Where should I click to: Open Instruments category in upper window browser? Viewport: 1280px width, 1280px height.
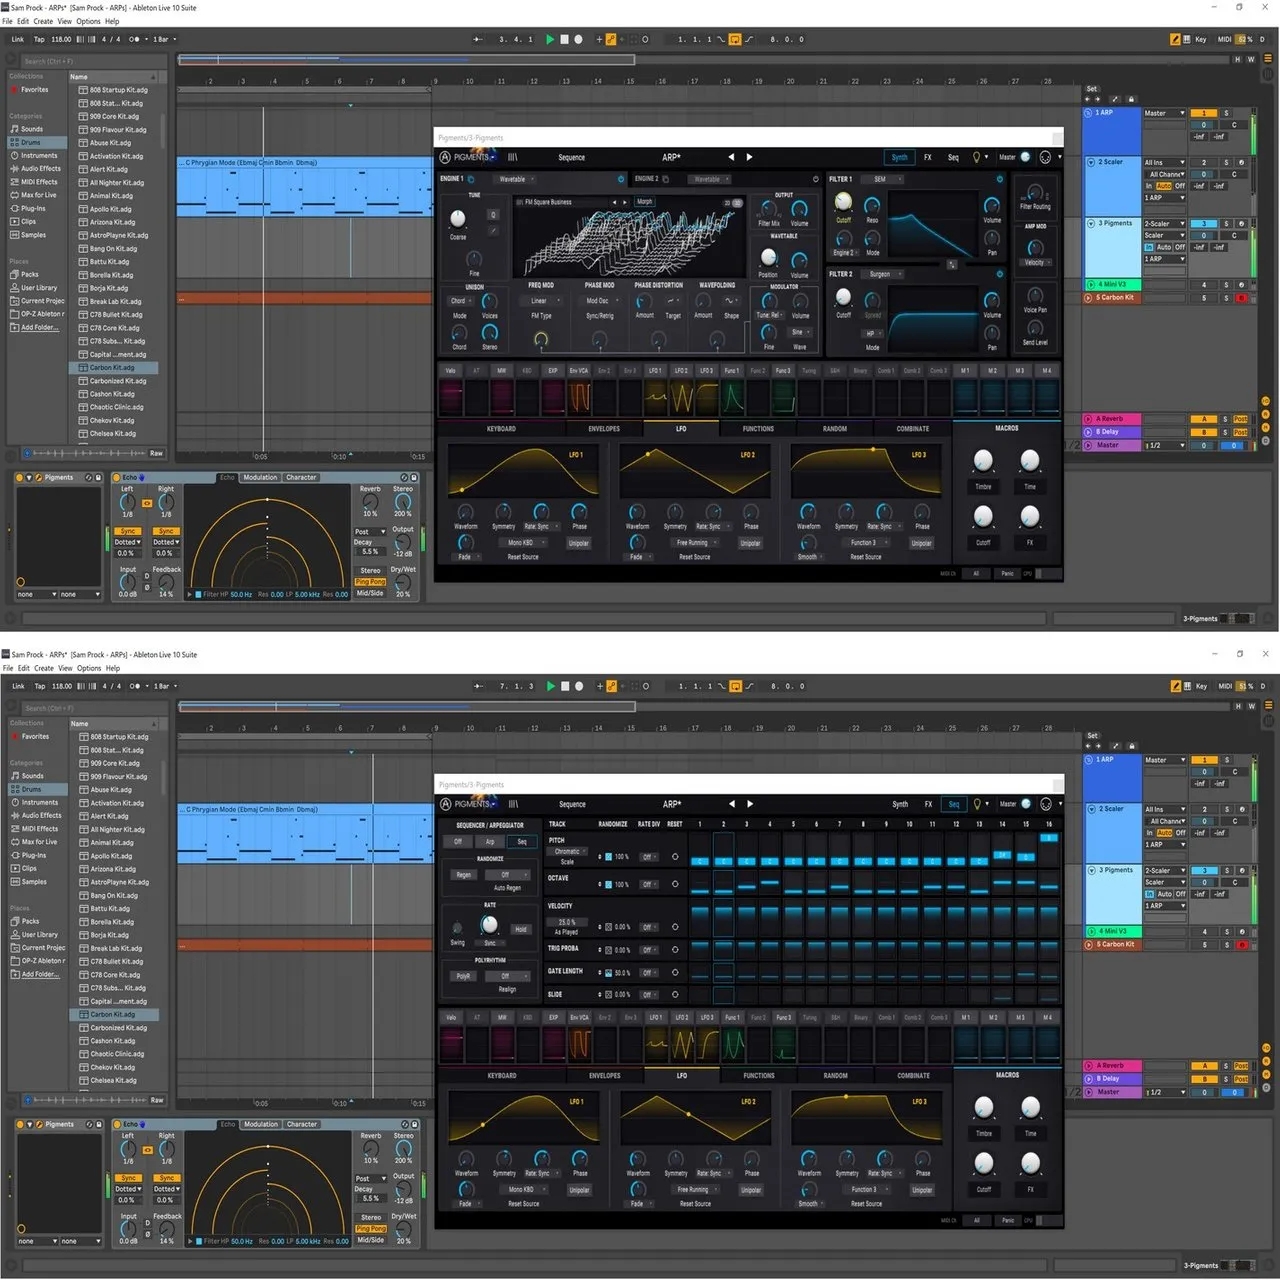click(x=39, y=155)
